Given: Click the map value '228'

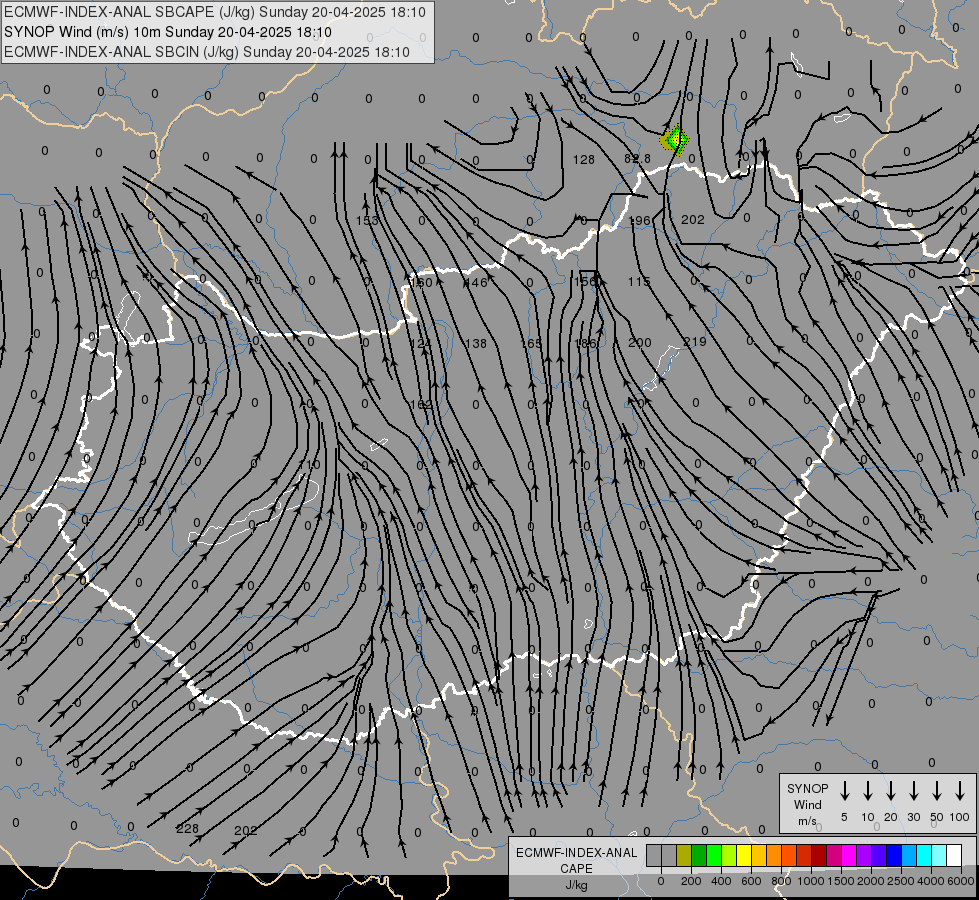Looking at the screenshot, I should tap(187, 828).
